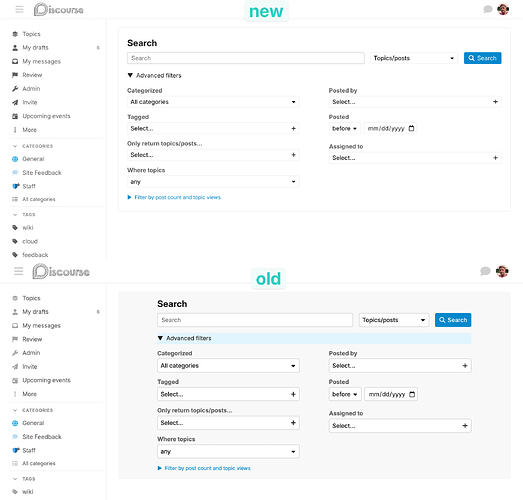Collapse Advanced filters in new layout
Image resolution: width=523 pixels, height=500 pixels.
[x=154, y=75]
